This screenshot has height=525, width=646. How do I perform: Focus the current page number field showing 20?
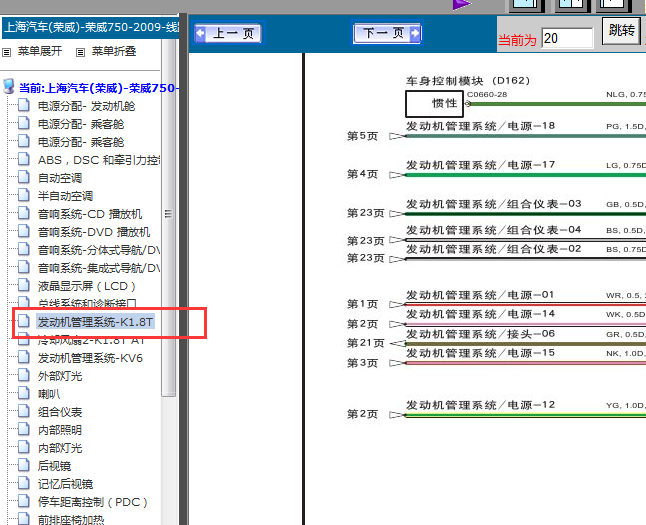click(x=567, y=38)
